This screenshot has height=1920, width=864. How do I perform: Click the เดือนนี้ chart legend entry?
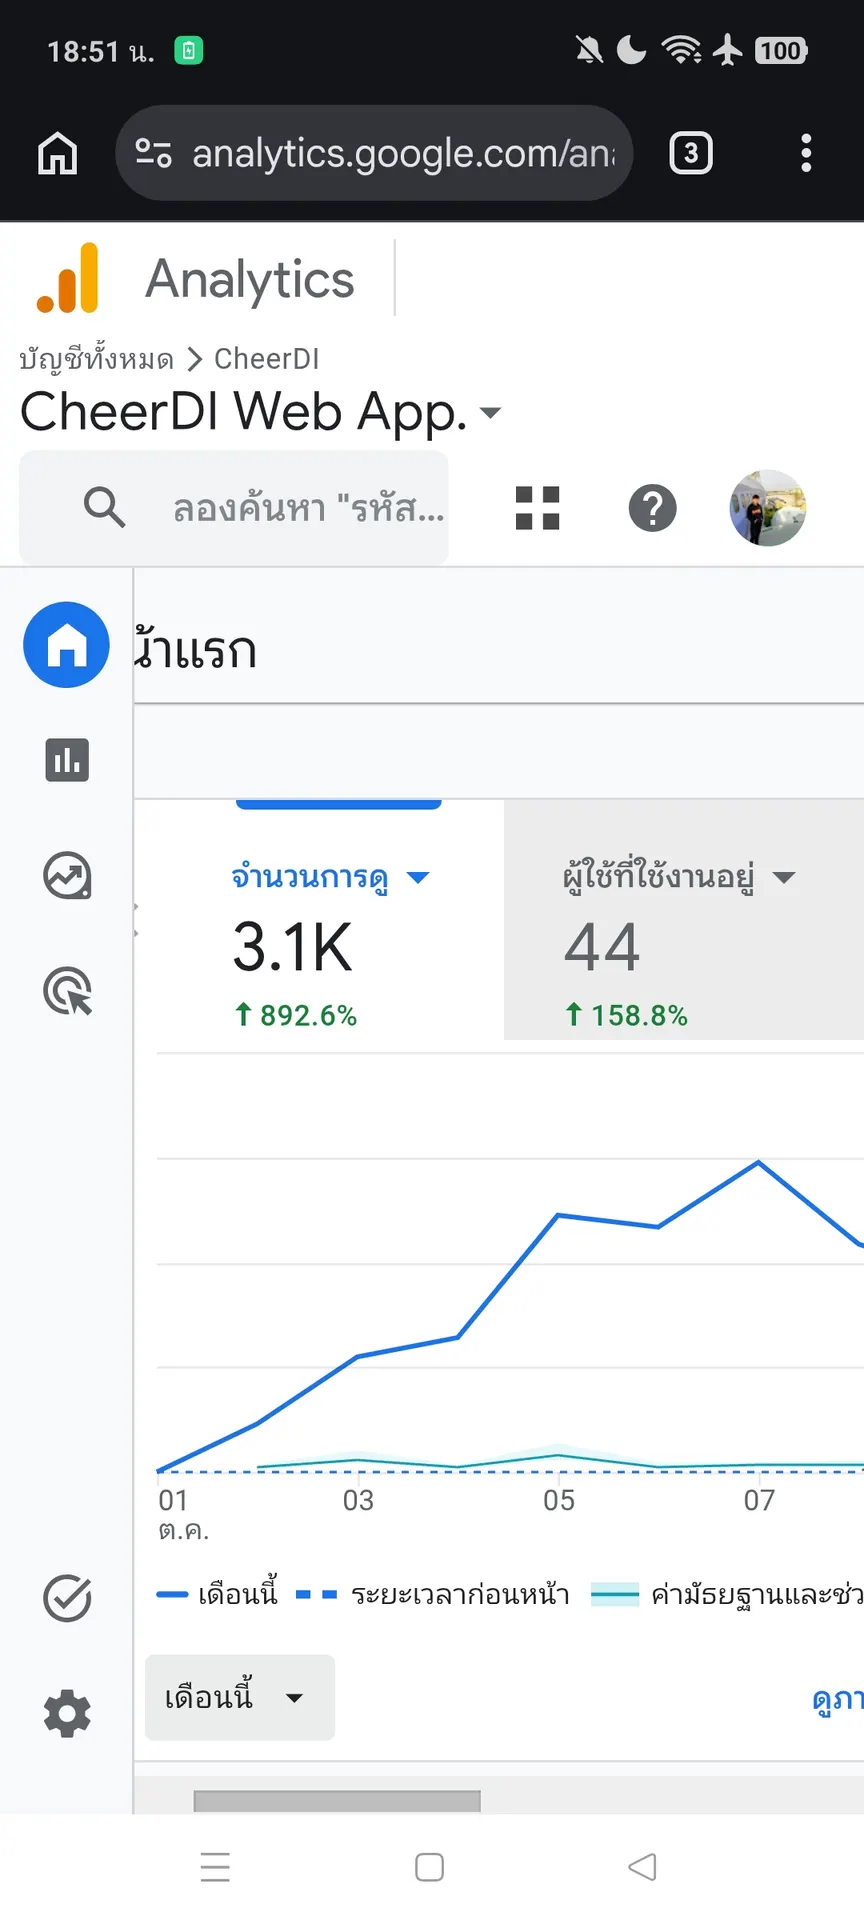point(218,1594)
